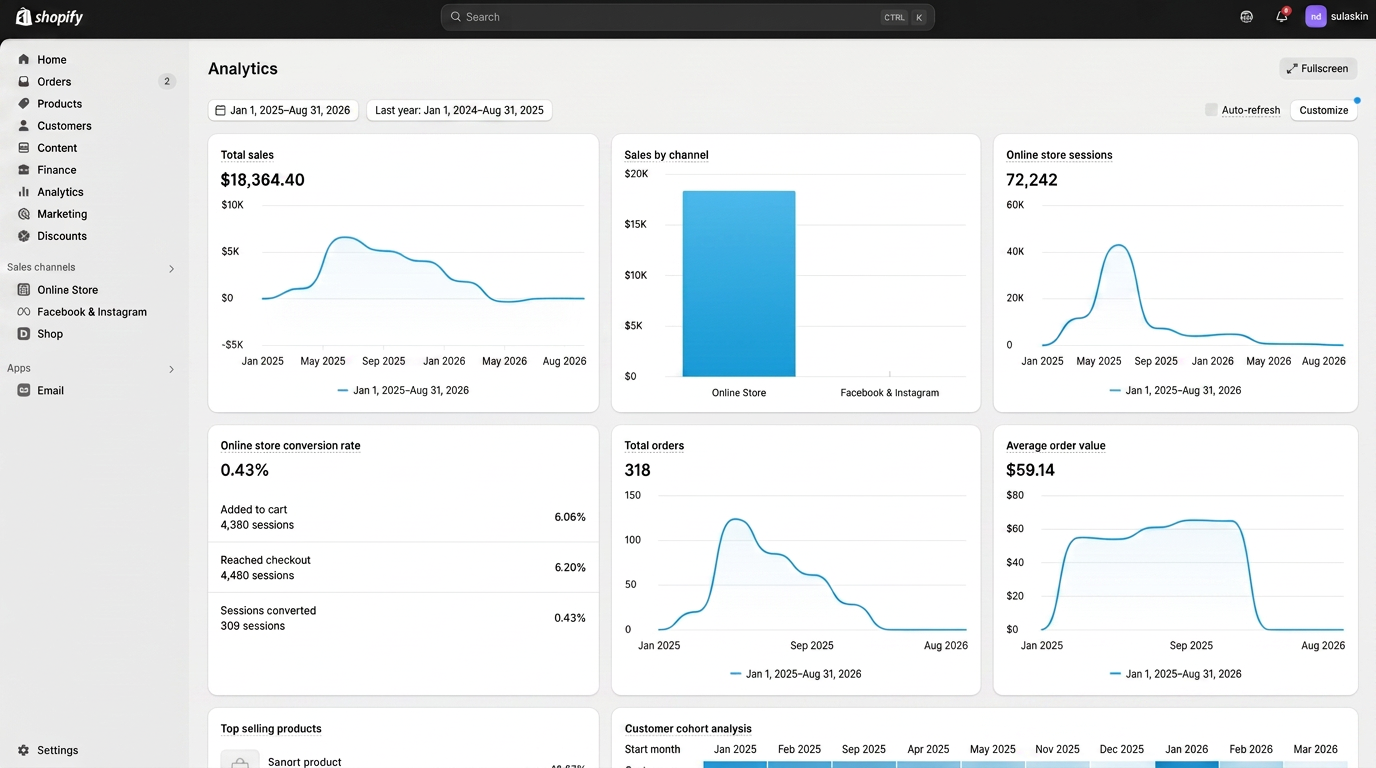Click the globe icon in top bar
Viewport: 1376px width, 768px height.
[1246, 17]
